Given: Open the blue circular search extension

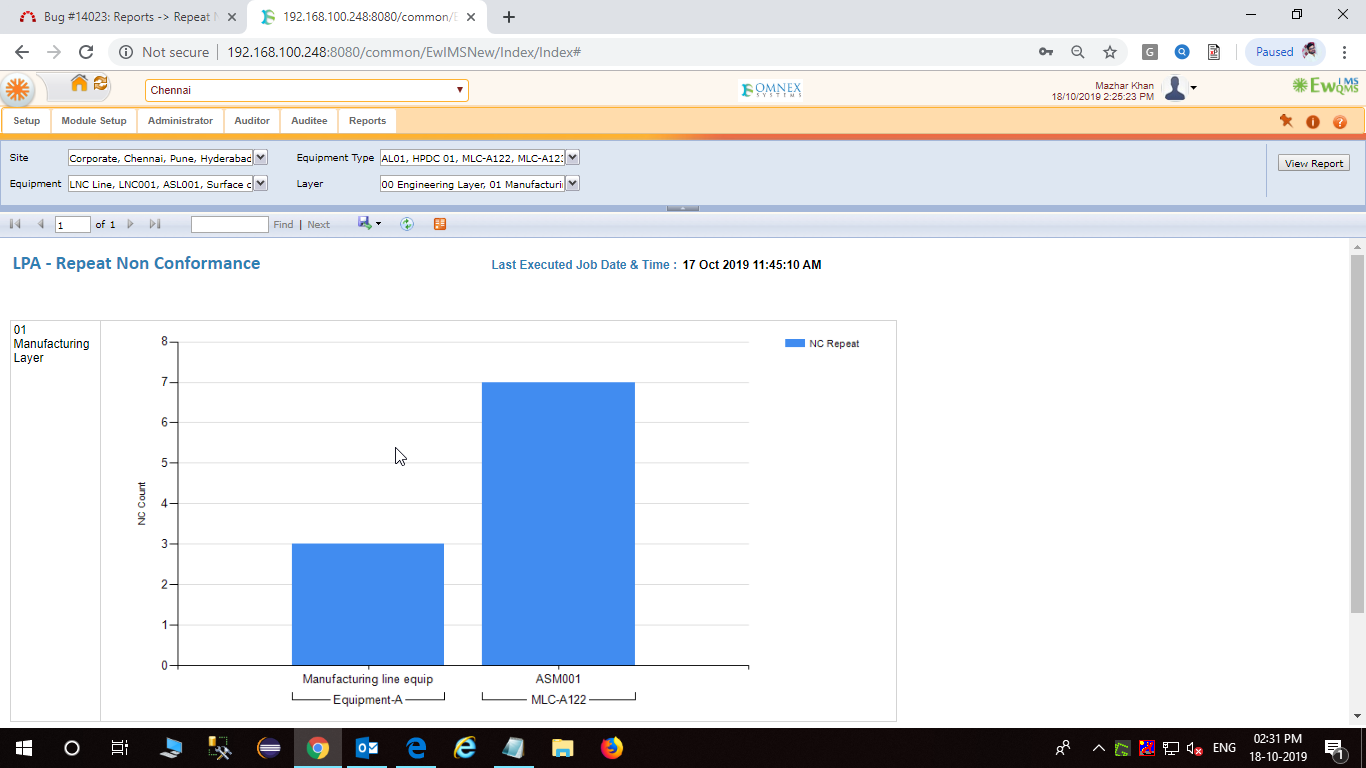Looking at the screenshot, I should 1182,52.
